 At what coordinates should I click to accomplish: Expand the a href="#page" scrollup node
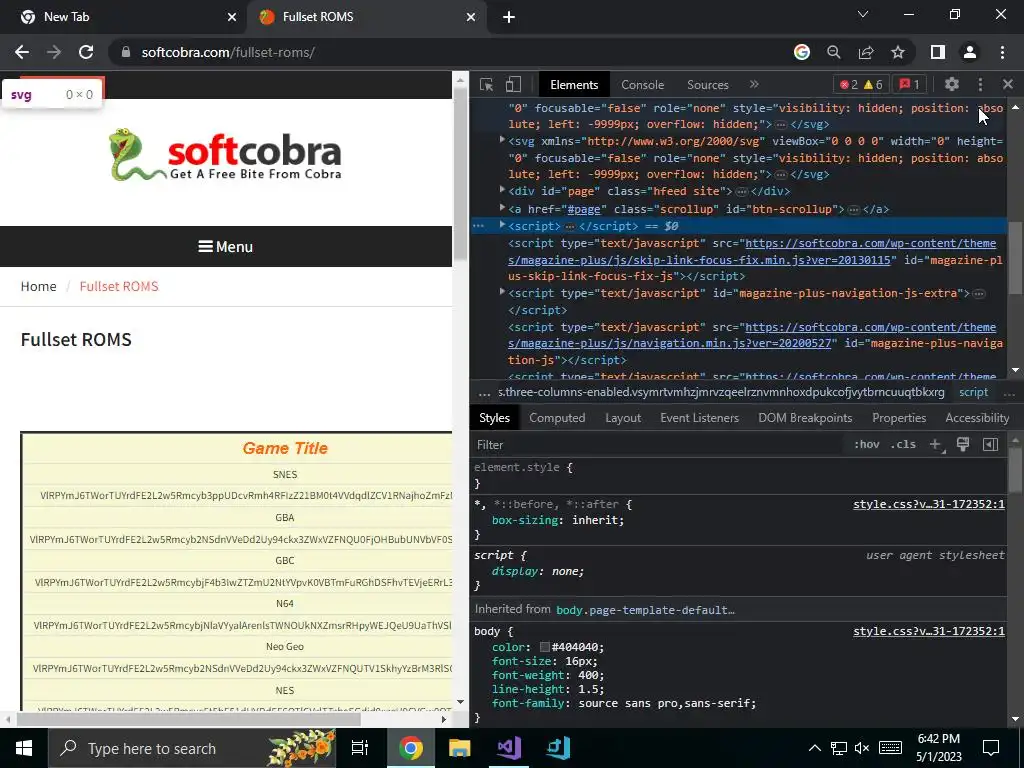502,208
